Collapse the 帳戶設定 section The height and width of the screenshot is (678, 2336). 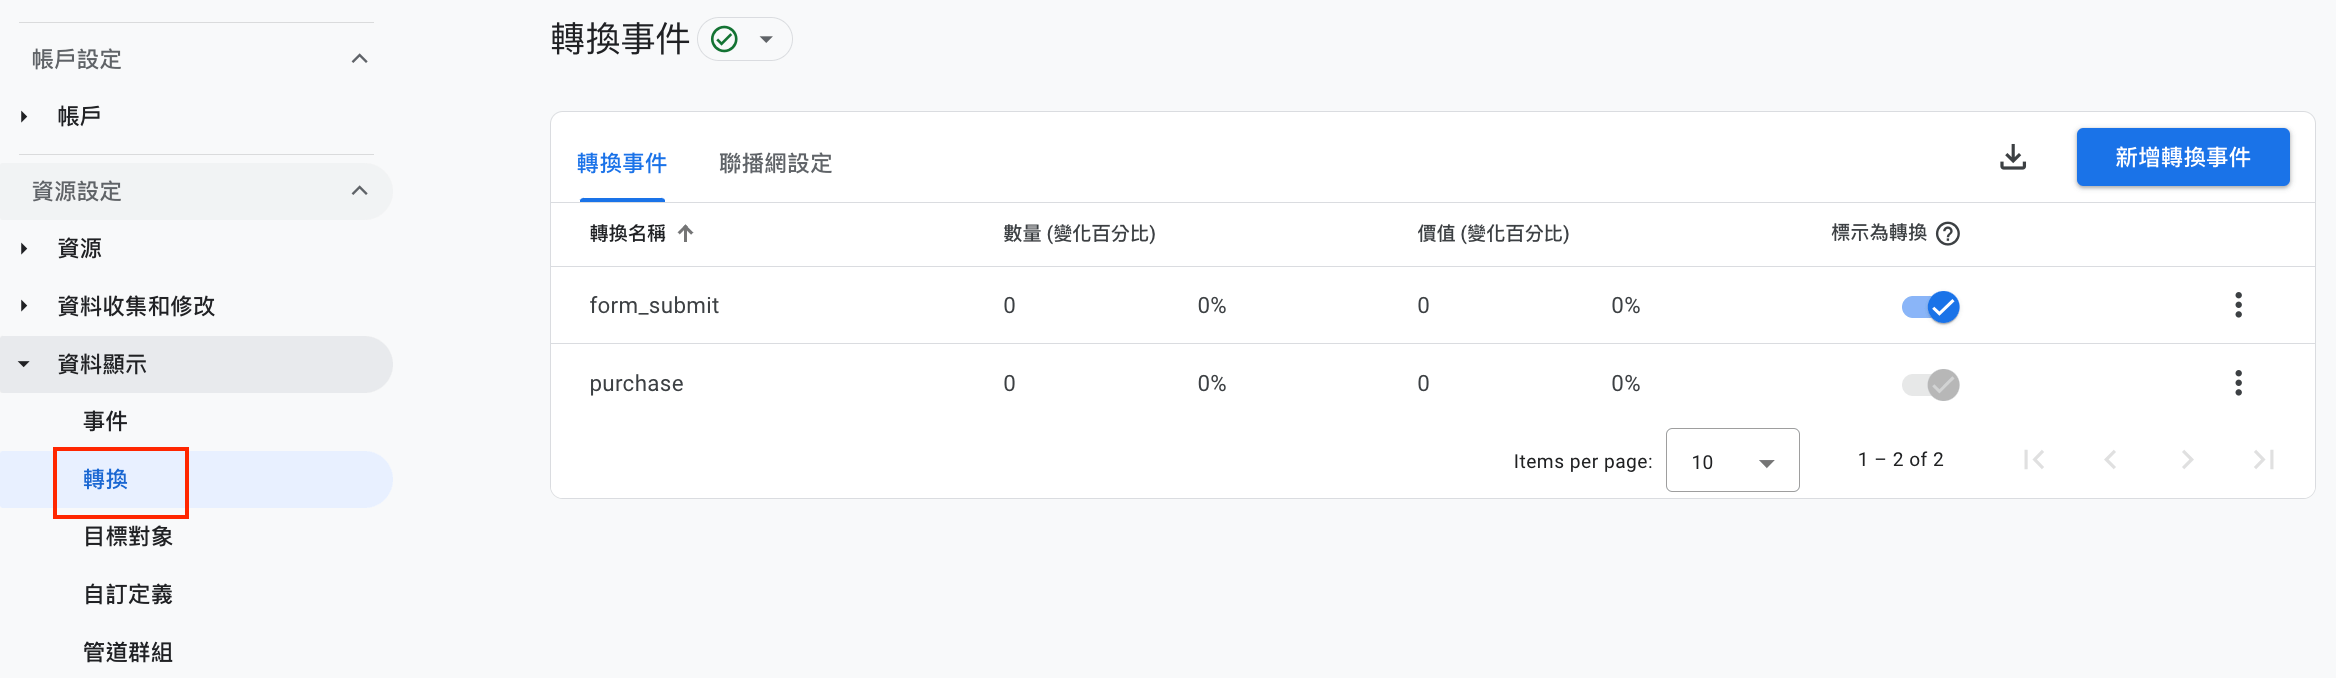360,59
